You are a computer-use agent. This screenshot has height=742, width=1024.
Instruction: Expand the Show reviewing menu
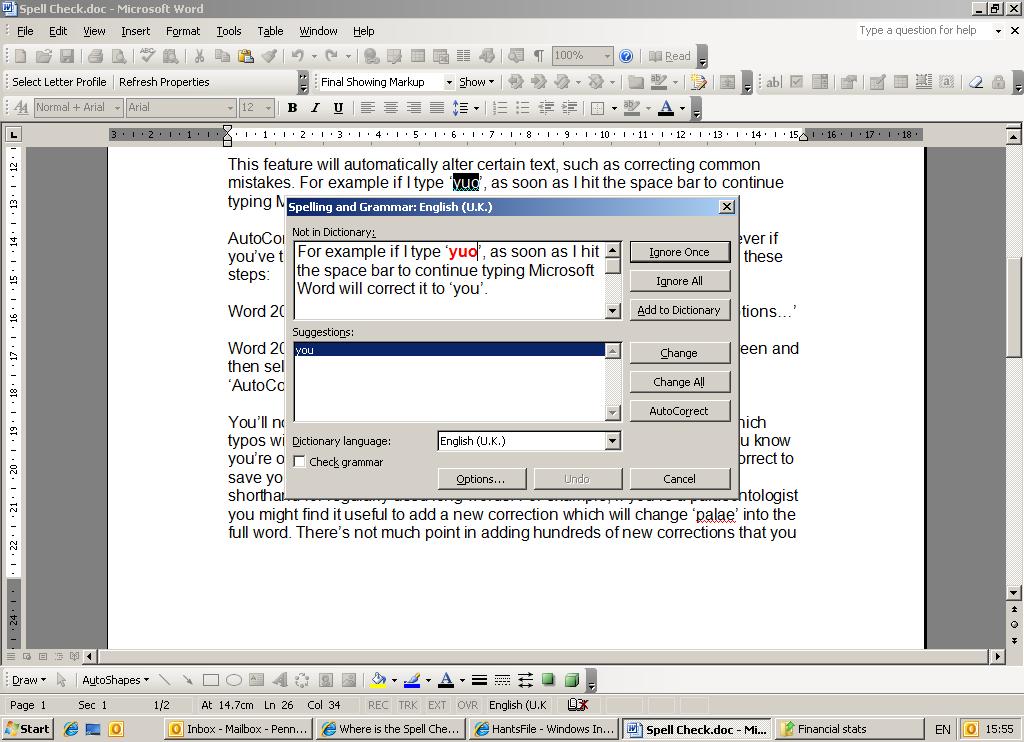coord(476,82)
